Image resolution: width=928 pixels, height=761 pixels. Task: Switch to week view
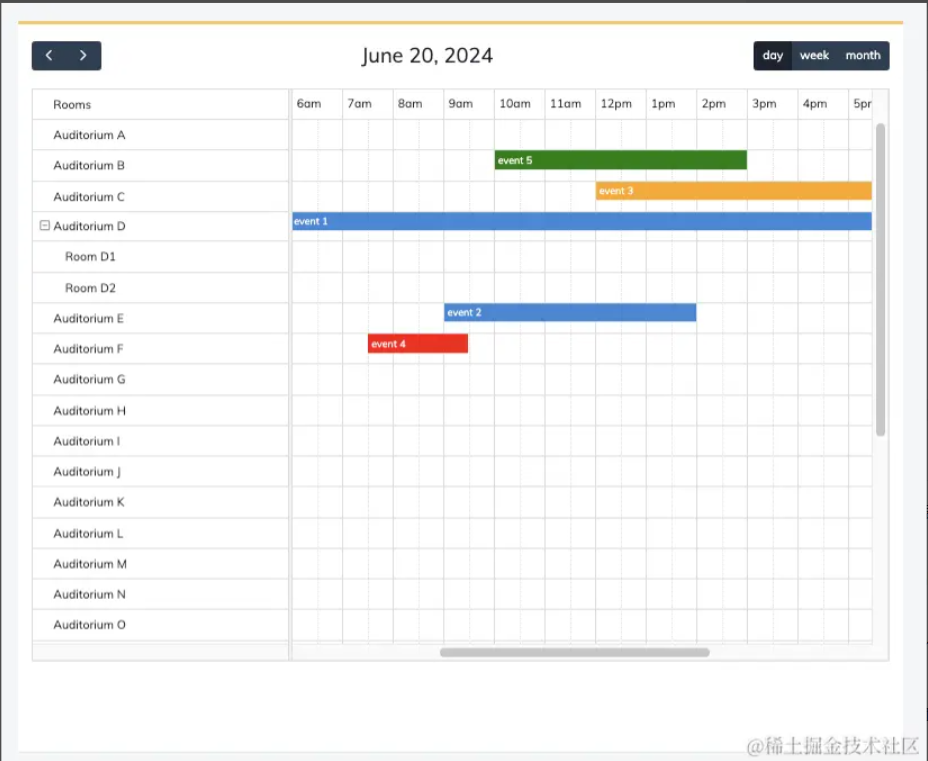pyautogui.click(x=814, y=55)
